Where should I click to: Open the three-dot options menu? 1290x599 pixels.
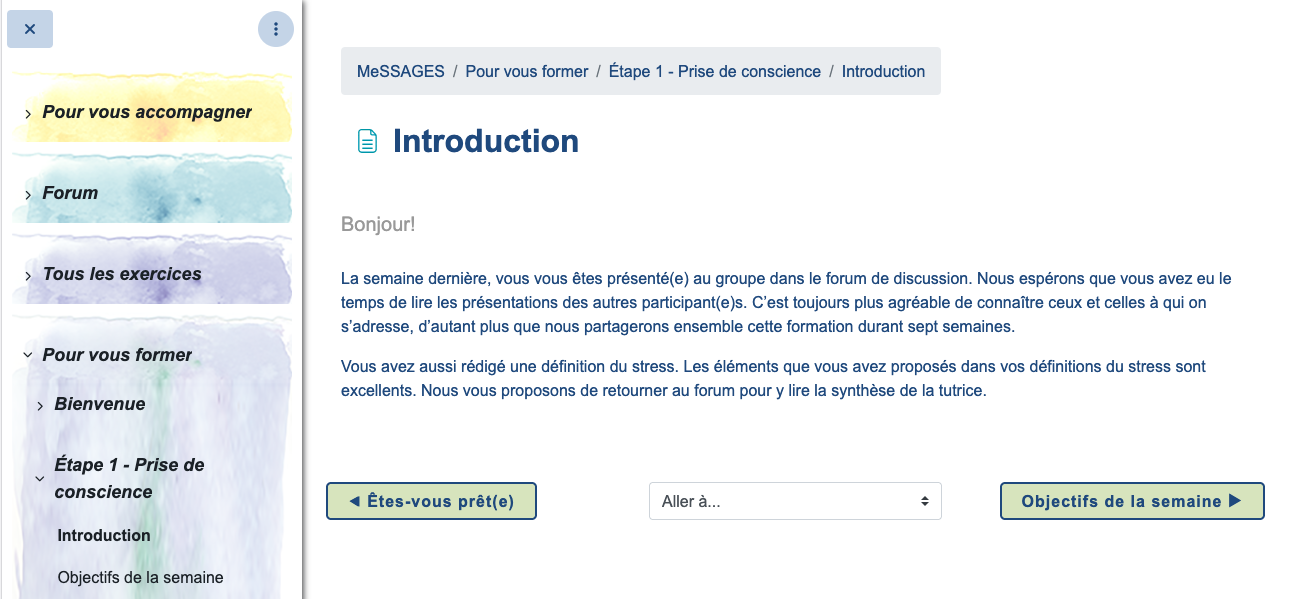(x=275, y=29)
